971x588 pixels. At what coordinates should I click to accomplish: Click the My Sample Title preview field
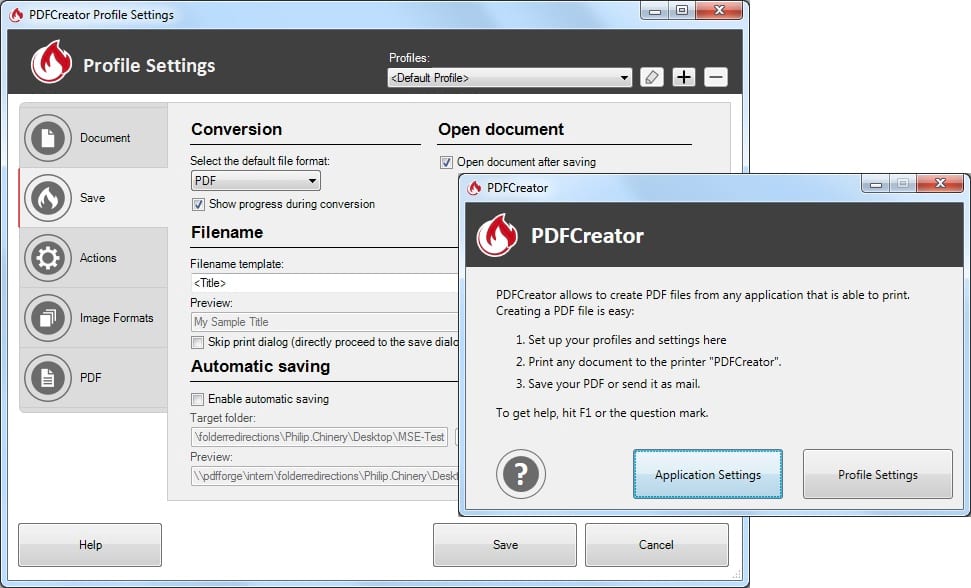pyautogui.click(x=324, y=322)
